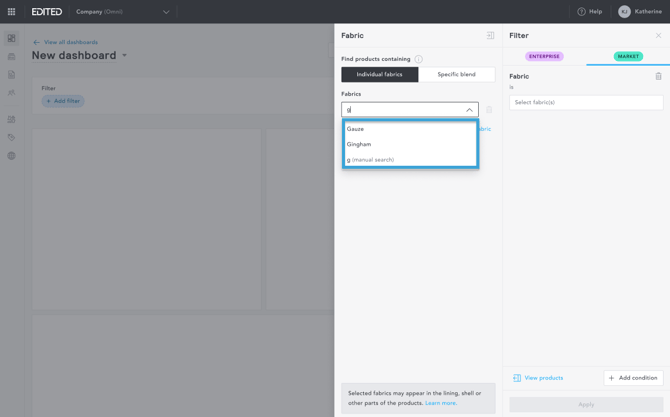Choose Gingham from the fabric suggestions
Viewport: 670px width, 417px height.
pyautogui.click(x=359, y=144)
